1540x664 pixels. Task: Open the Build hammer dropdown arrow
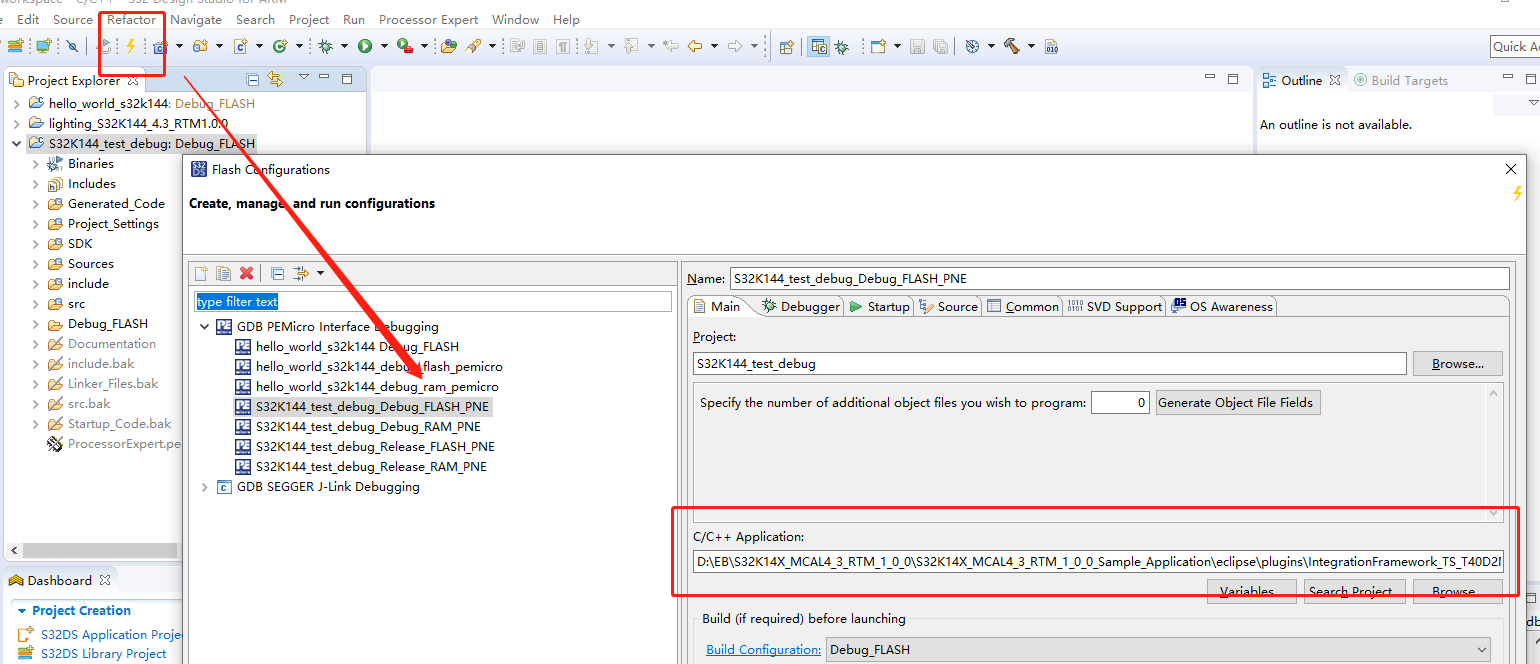pos(1030,46)
